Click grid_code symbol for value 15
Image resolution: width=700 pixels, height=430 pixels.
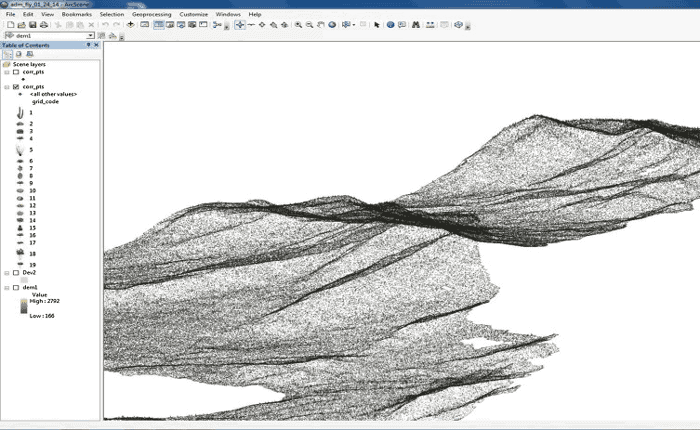pyautogui.click(x=20, y=228)
